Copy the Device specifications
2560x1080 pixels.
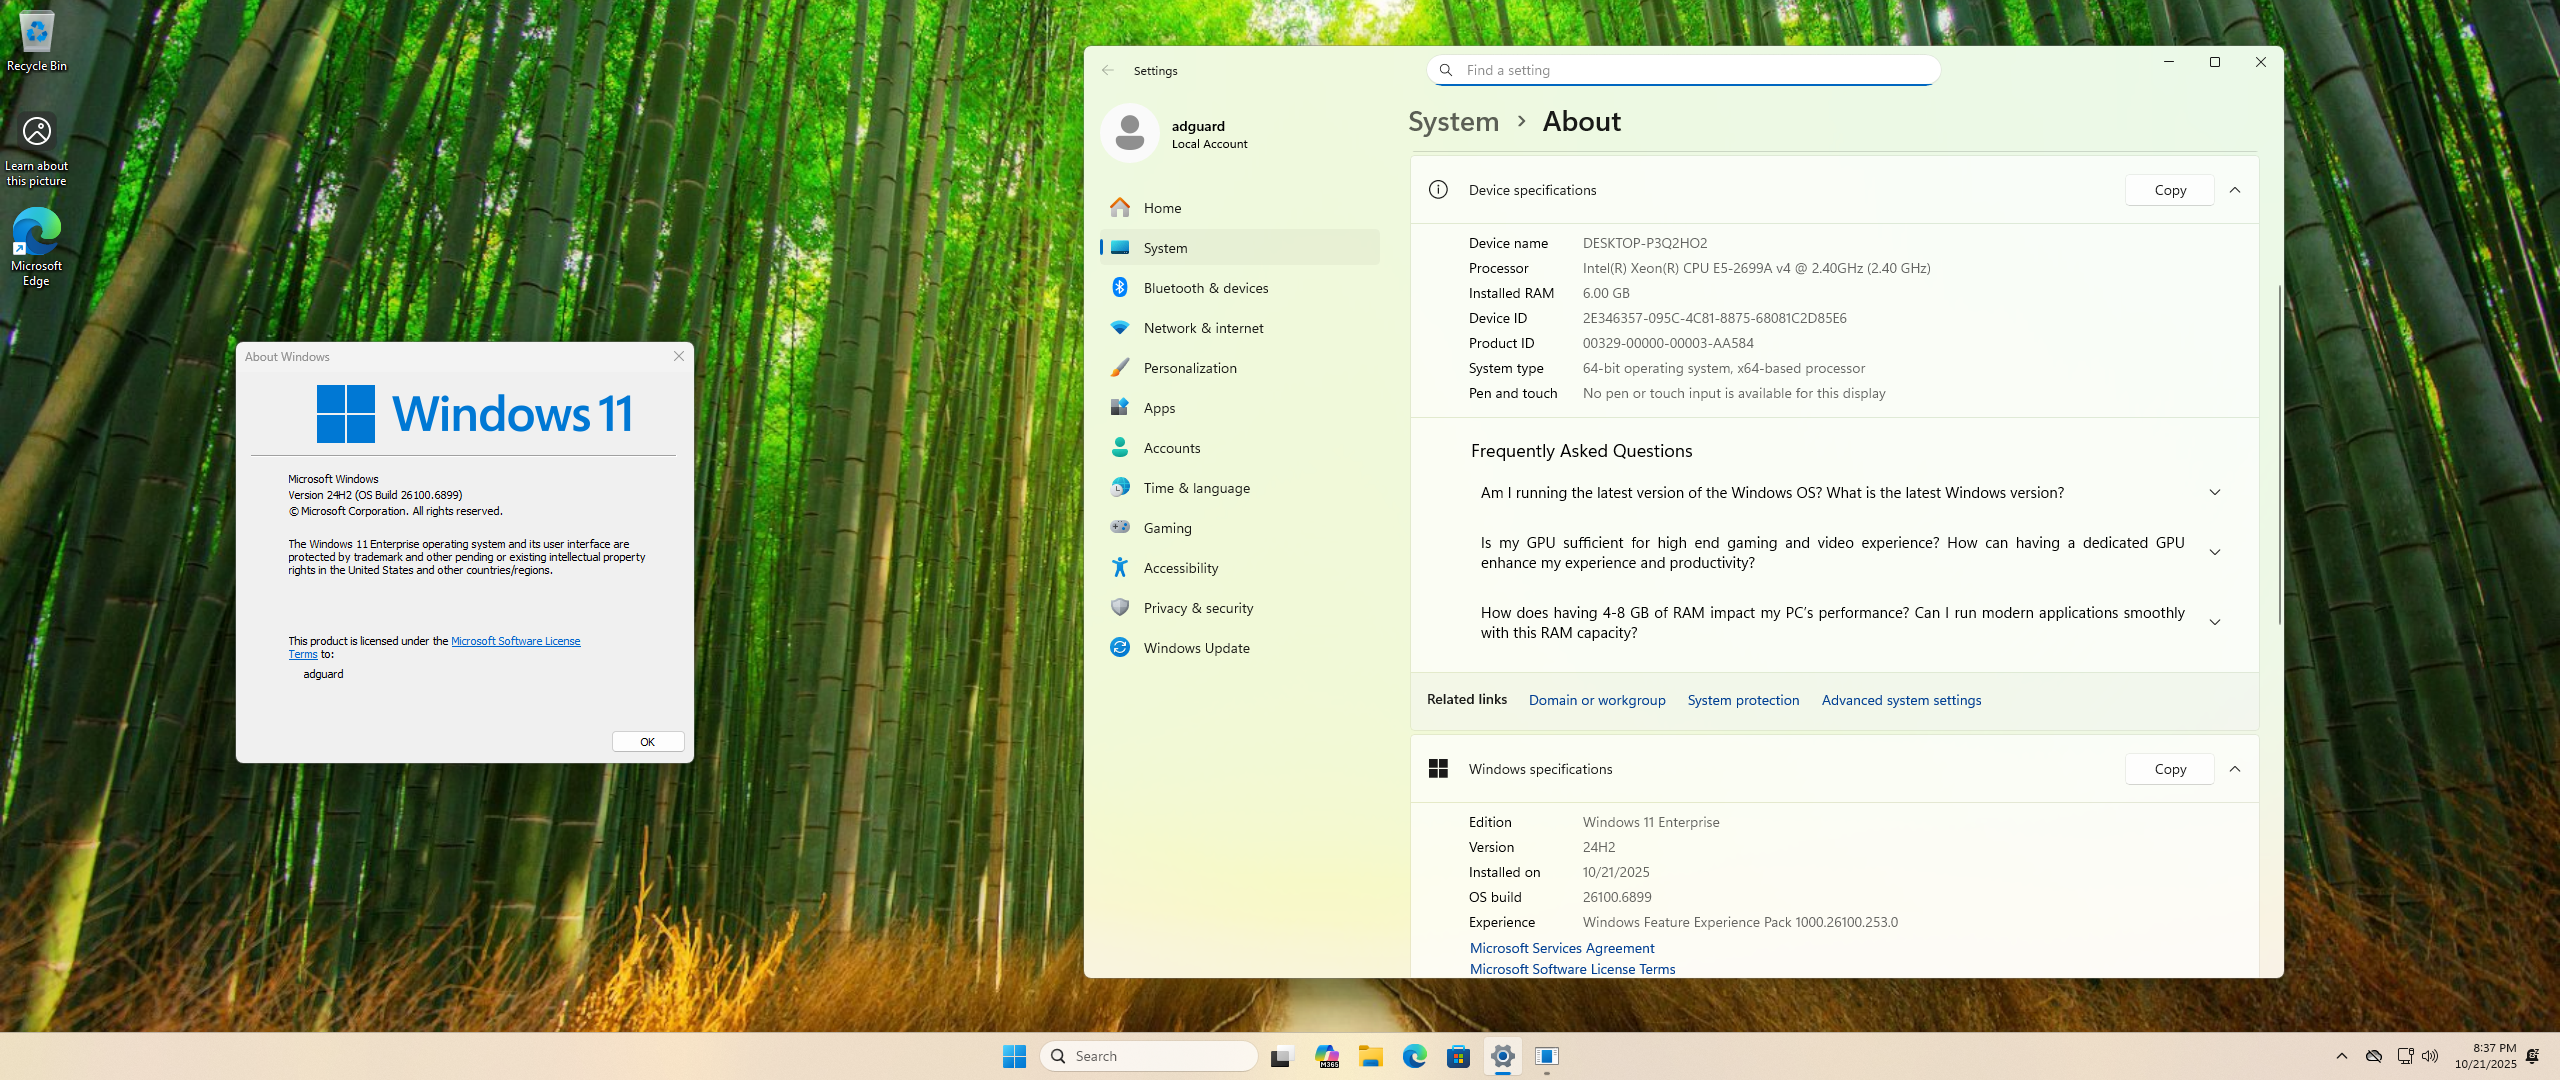click(2169, 190)
